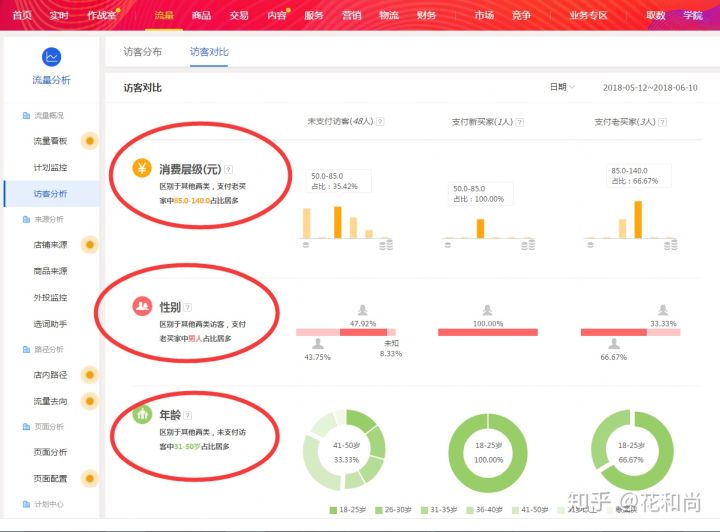Click the 来源分析 section icon
Image resolution: width=720 pixels, height=532 pixels.
click(26, 219)
